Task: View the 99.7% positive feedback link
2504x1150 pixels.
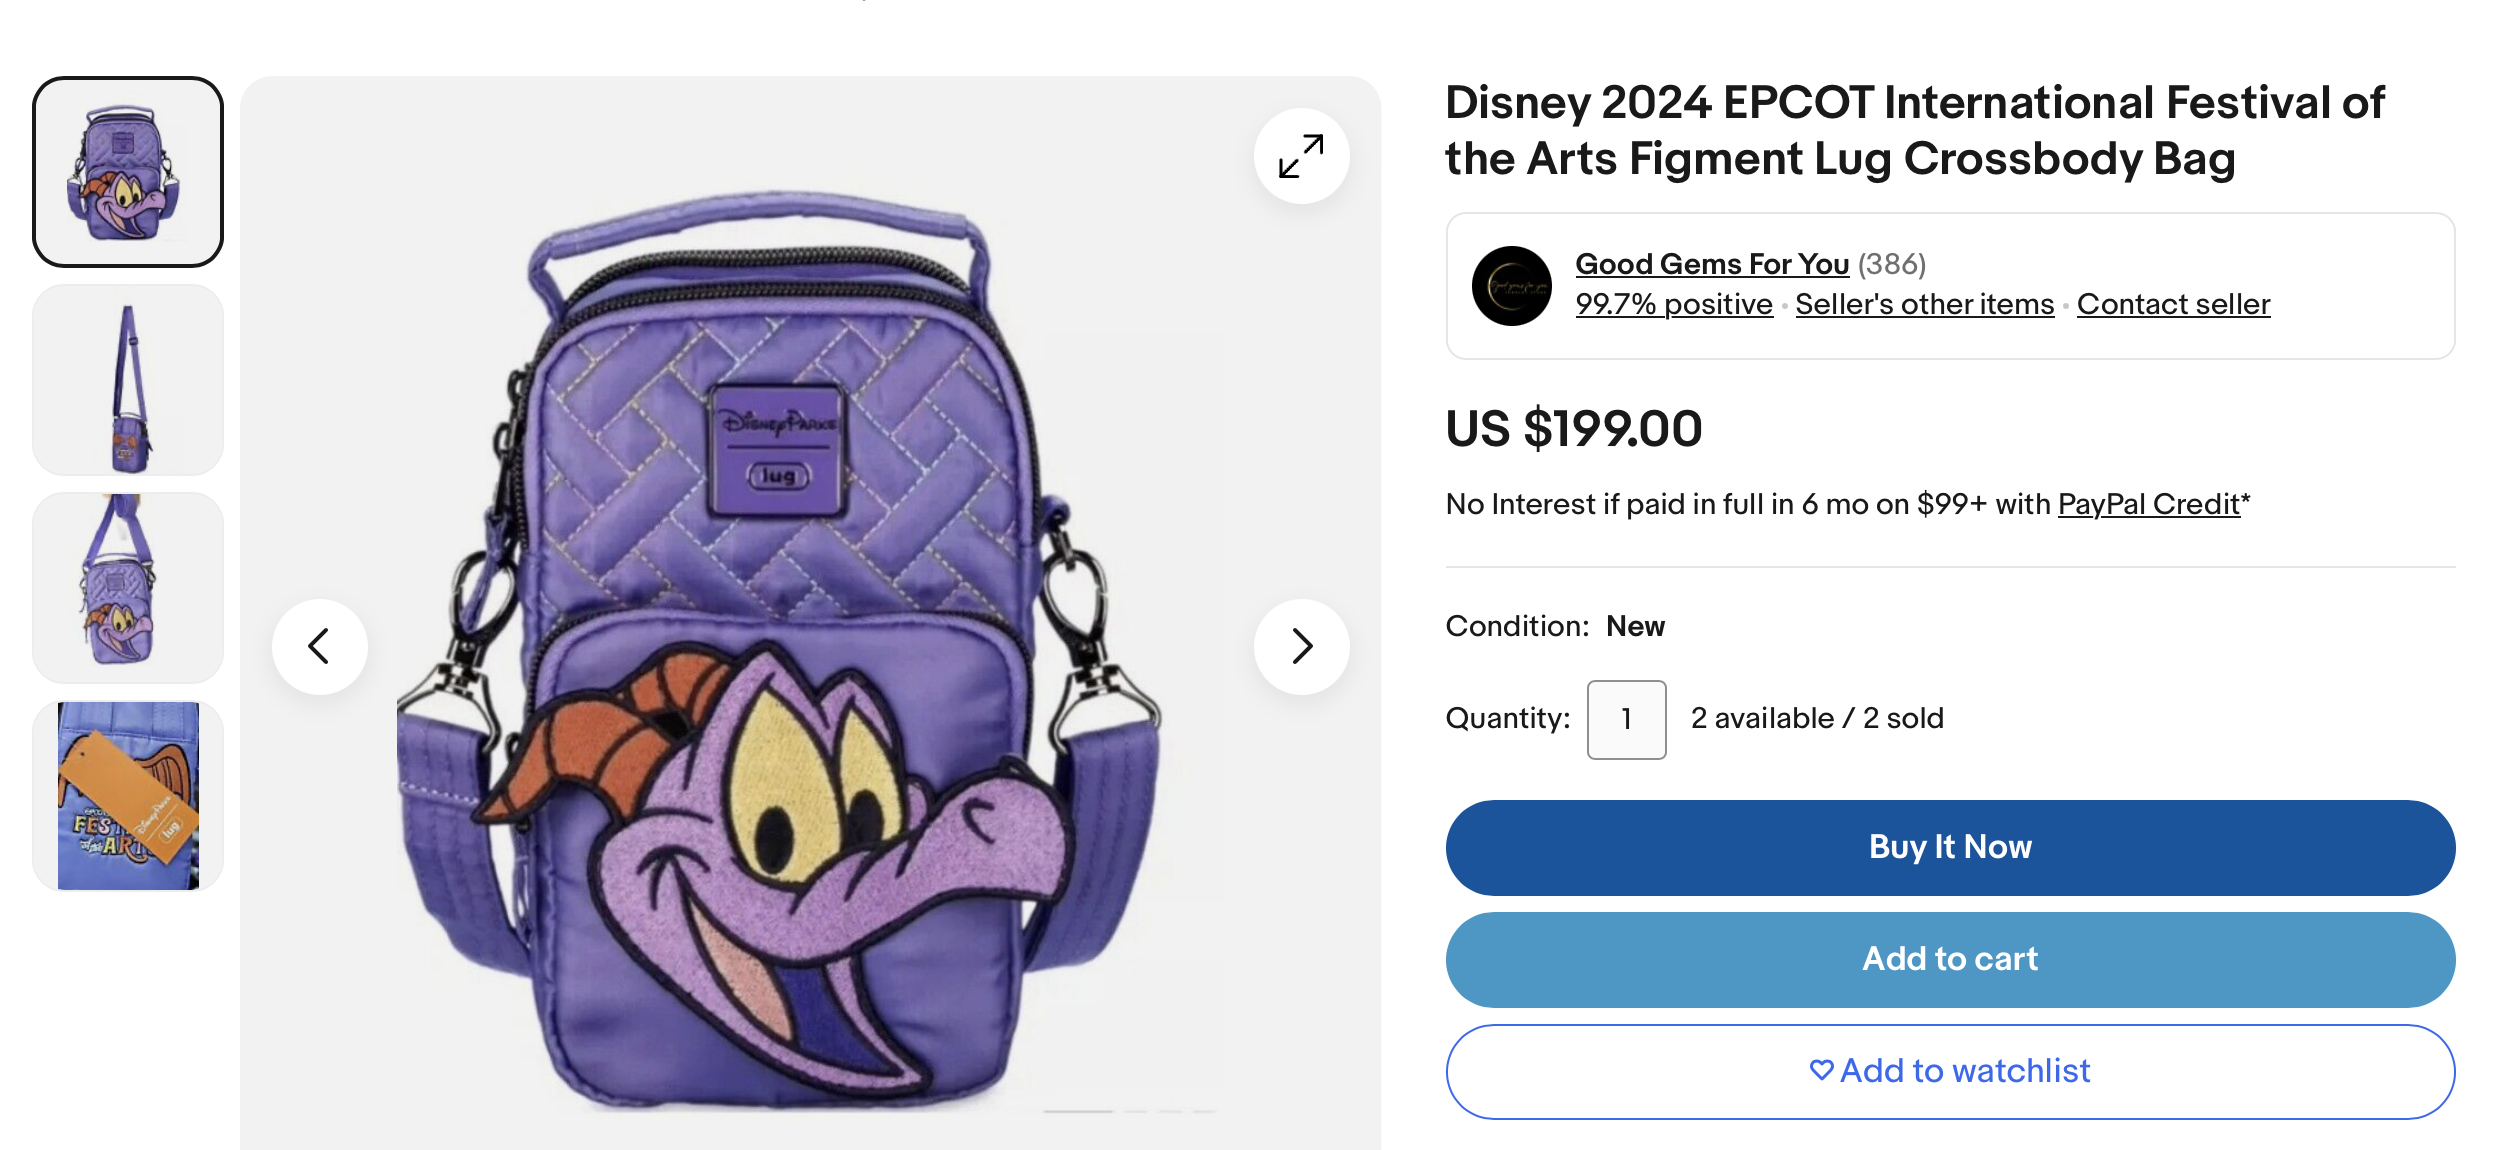Action: 1674,304
